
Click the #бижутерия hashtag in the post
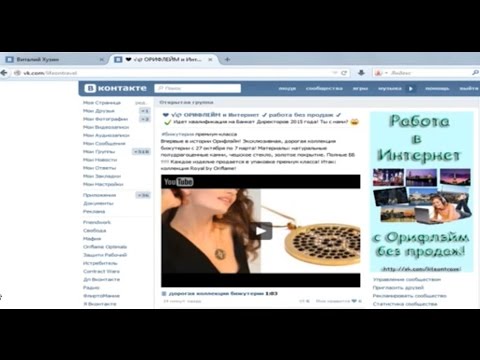[x=177, y=134]
